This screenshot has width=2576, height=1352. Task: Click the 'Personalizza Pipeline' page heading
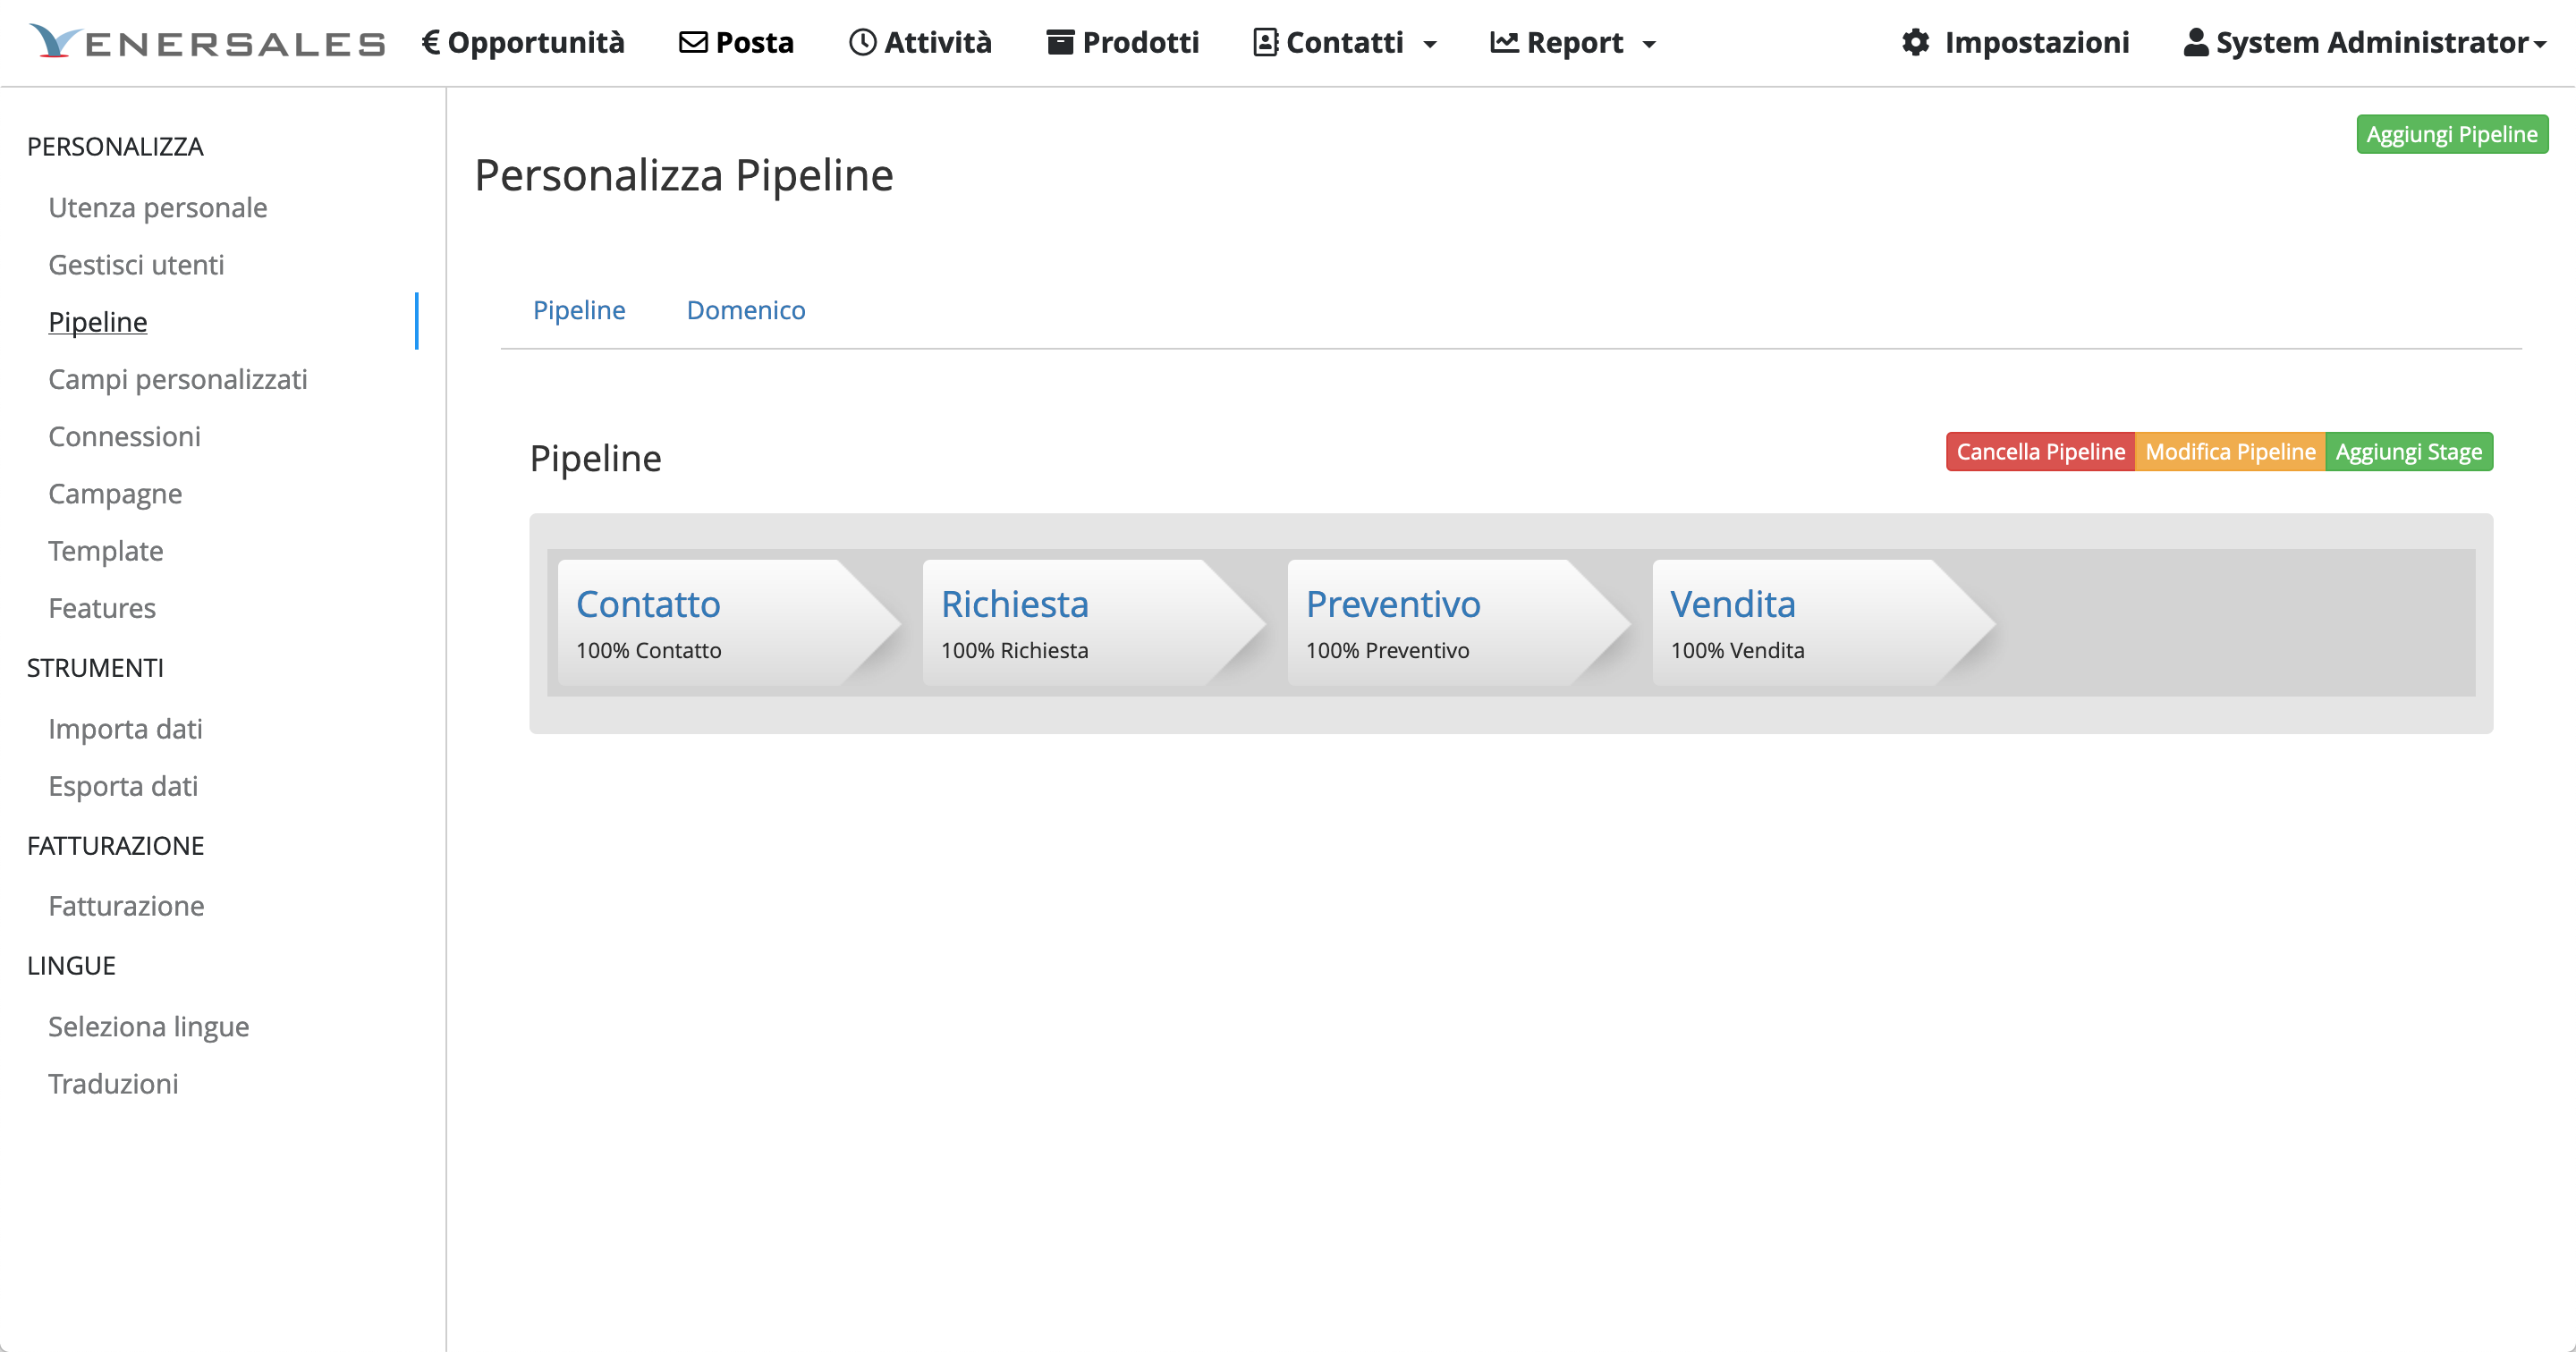pos(684,175)
